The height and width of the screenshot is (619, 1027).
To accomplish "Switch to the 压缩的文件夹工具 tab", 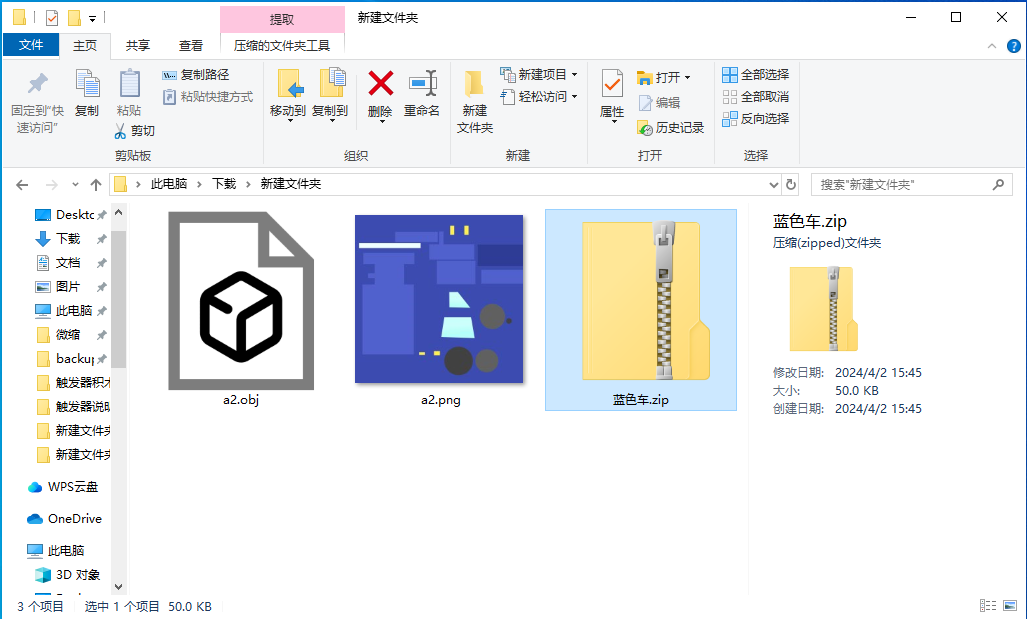I will click(x=282, y=45).
